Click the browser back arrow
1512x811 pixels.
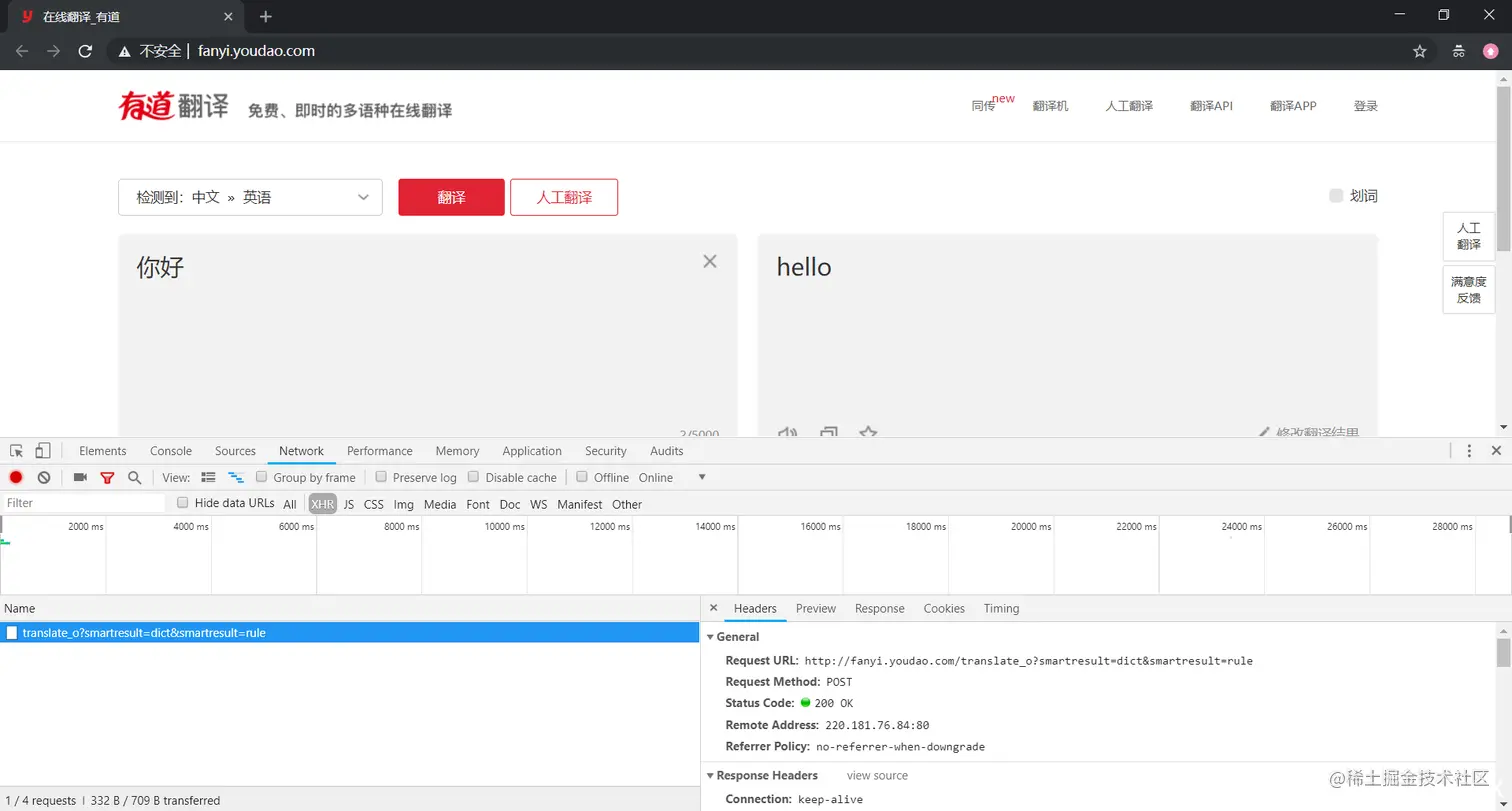pos(22,51)
